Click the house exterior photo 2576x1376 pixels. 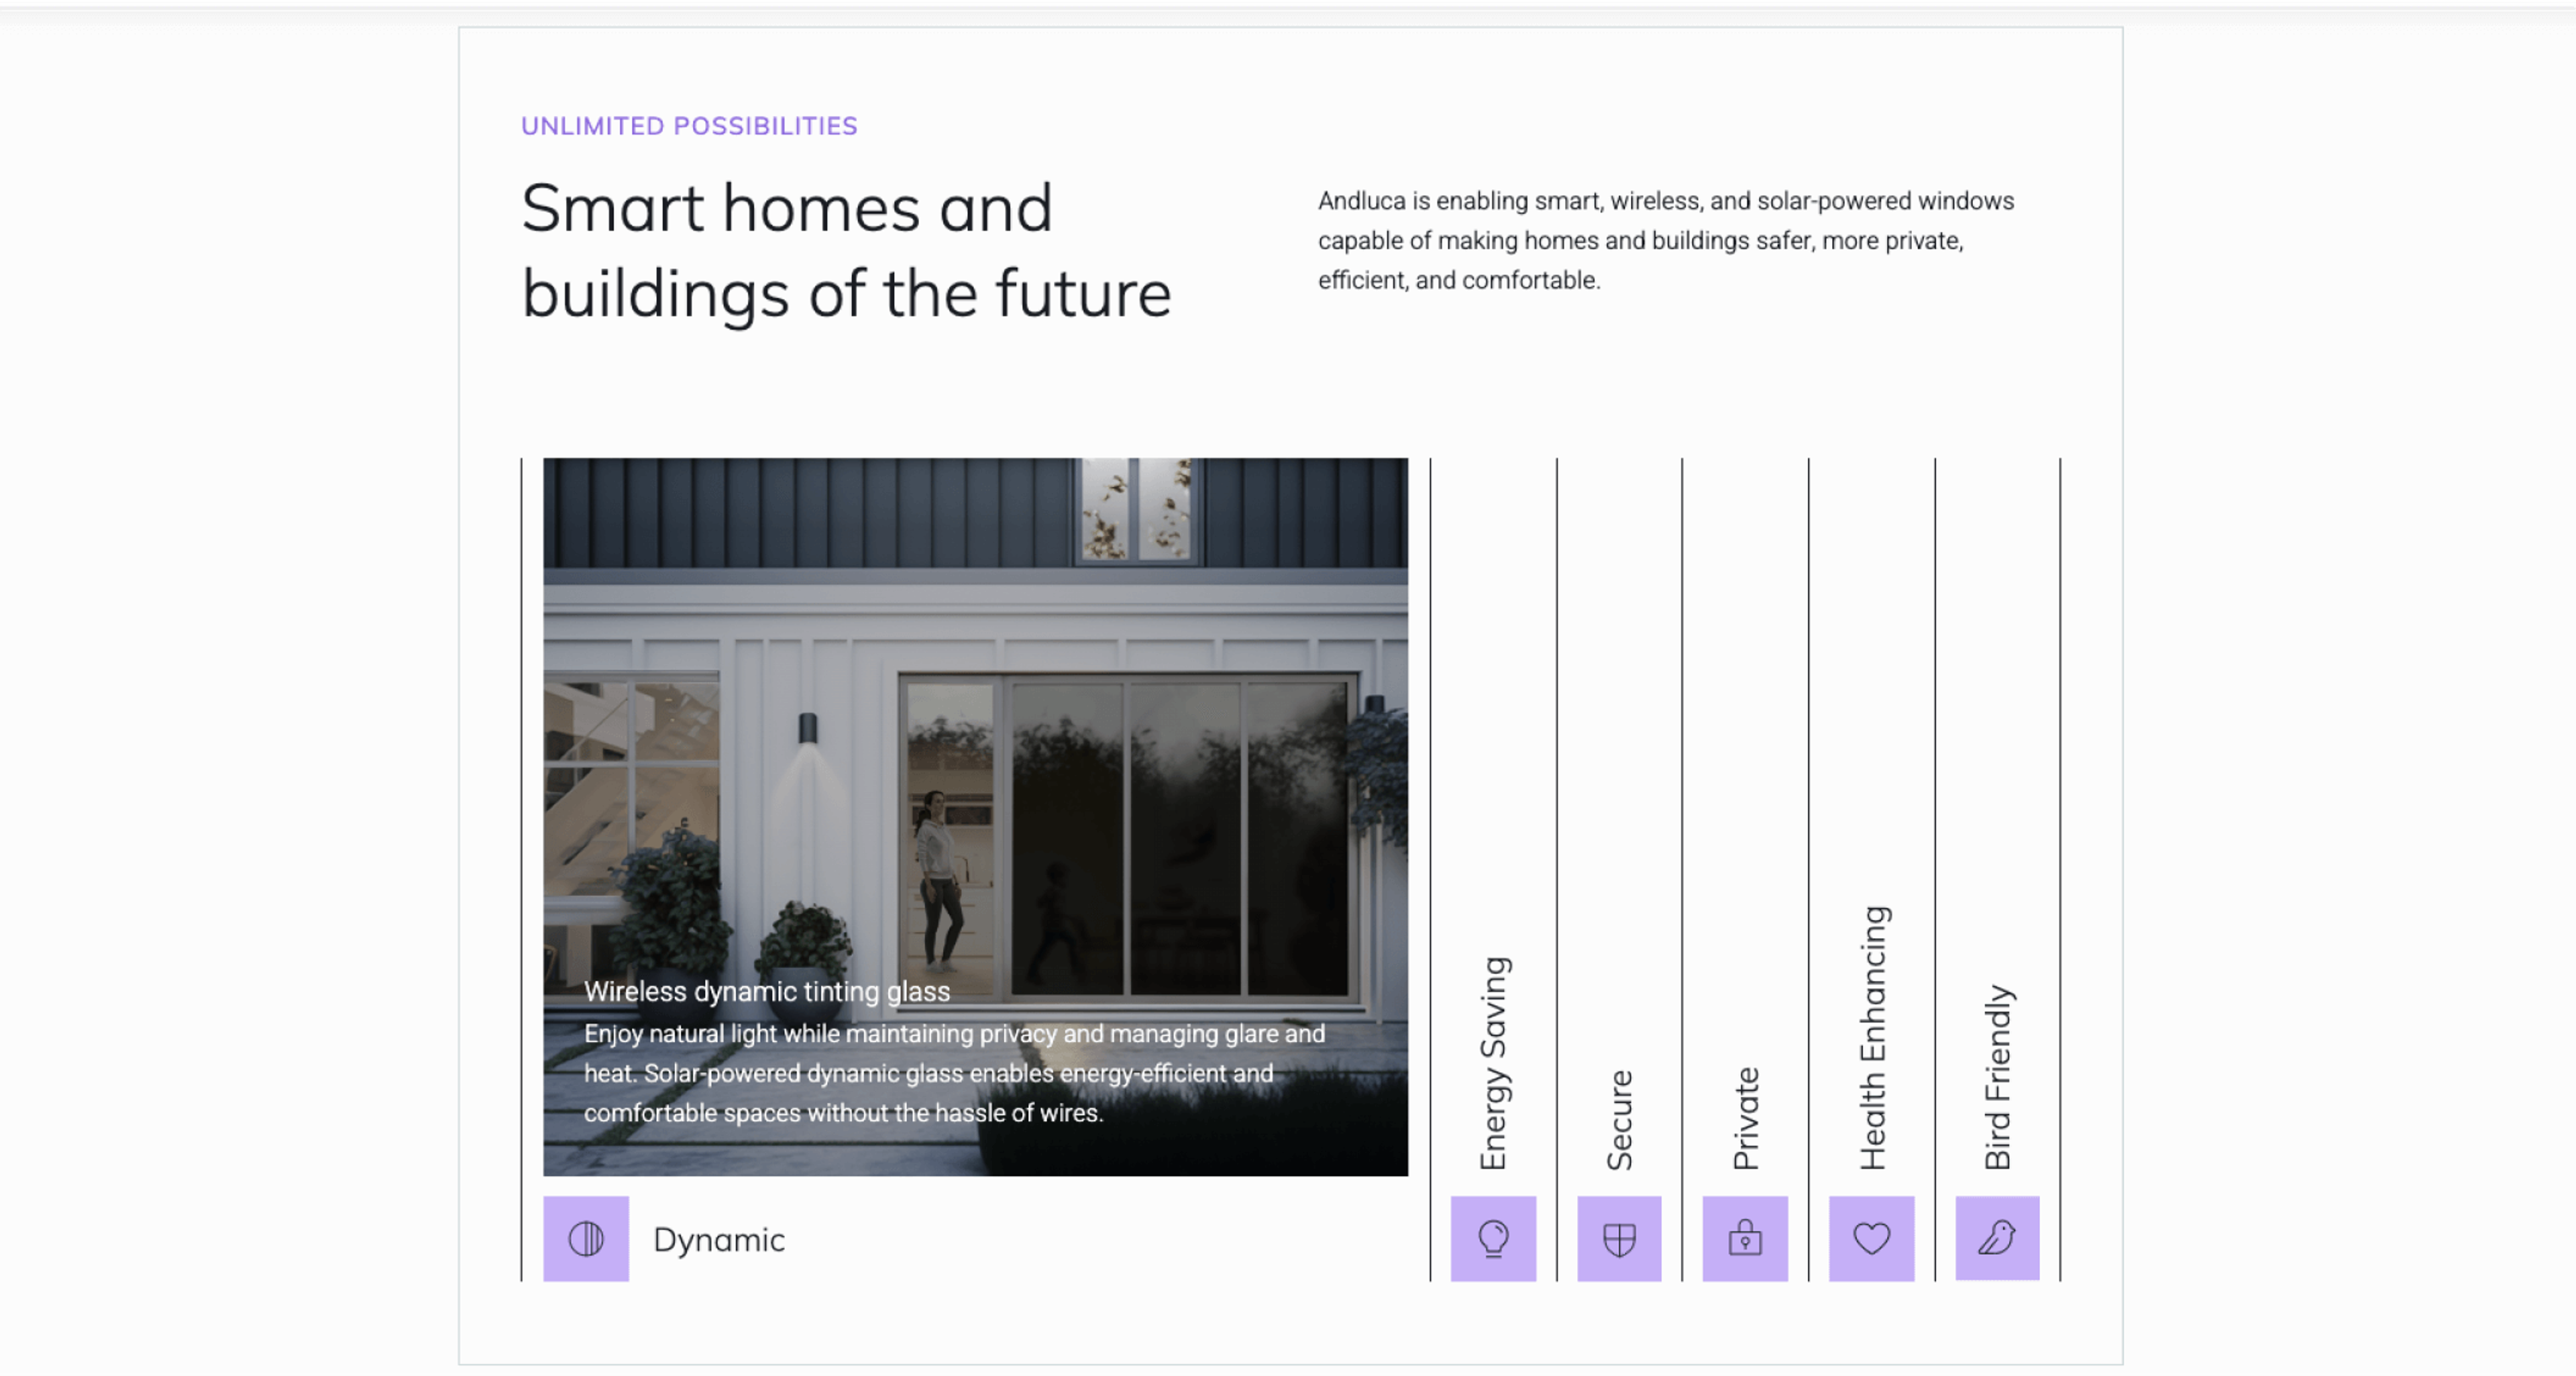[x=975, y=816]
